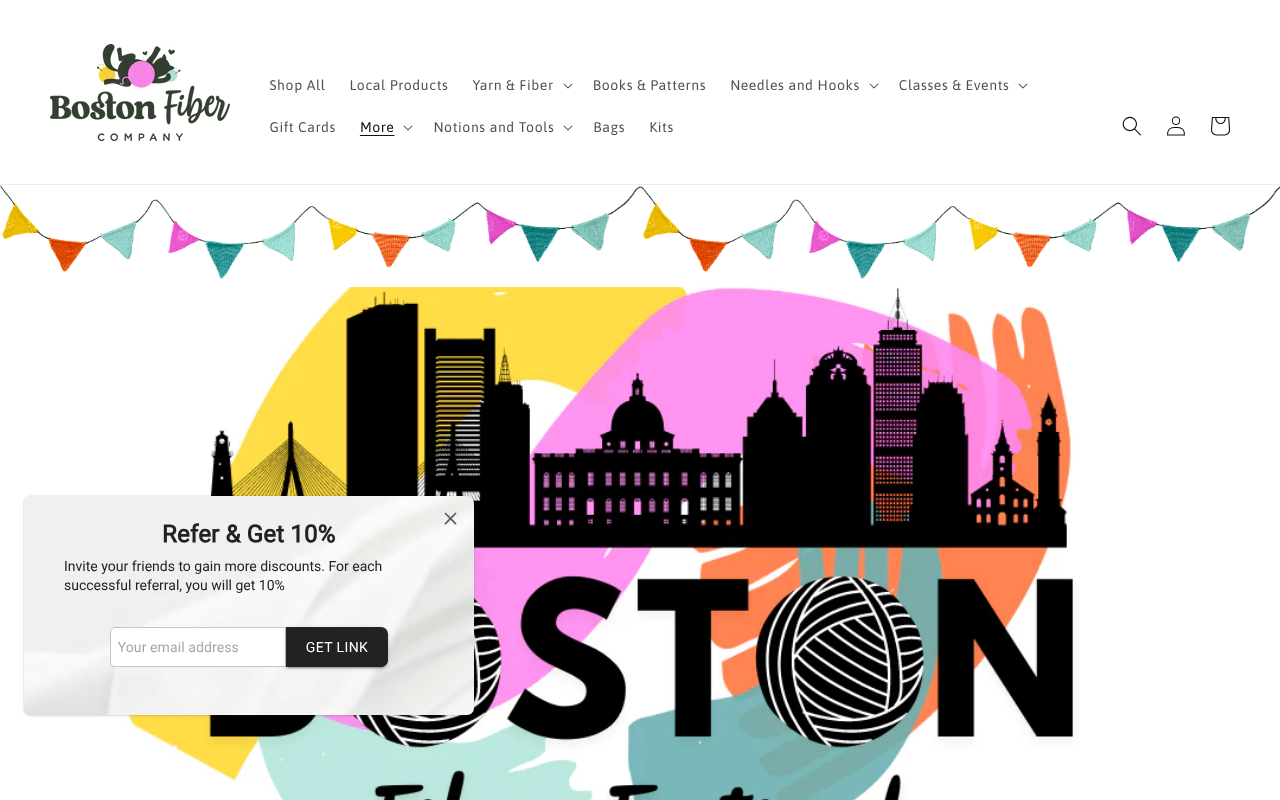Image resolution: width=1280 pixels, height=800 pixels.
Task: Click the account login person icon
Action: [x=1175, y=126]
